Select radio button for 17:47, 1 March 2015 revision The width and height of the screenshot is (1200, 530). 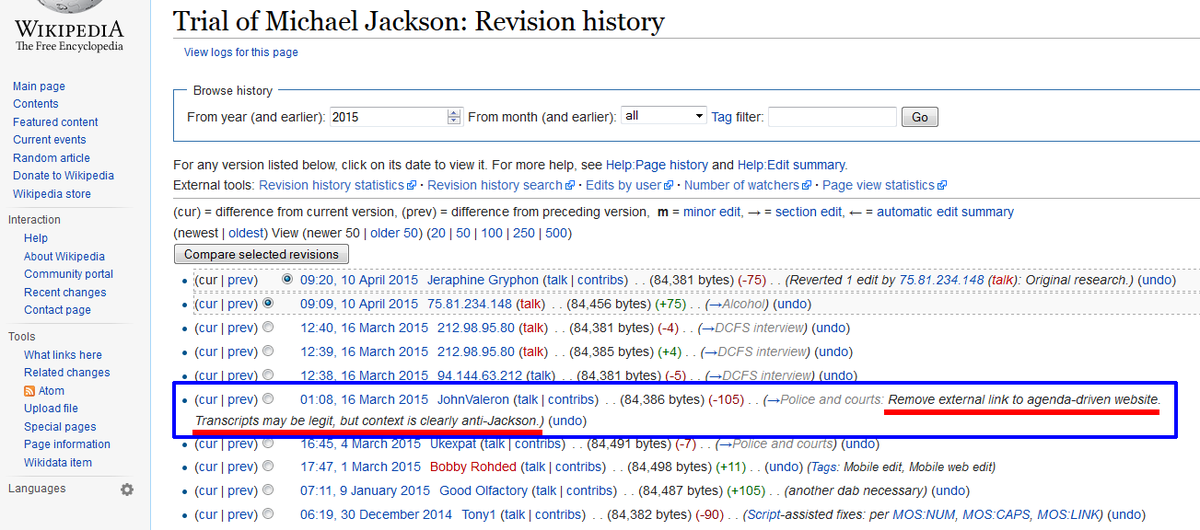[x=268, y=467]
